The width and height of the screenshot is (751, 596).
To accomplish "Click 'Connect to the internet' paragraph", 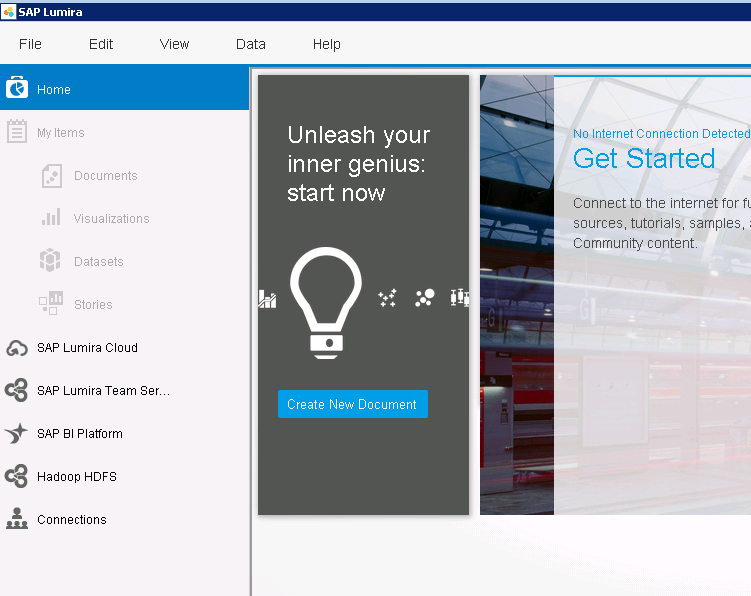I will coord(662,223).
